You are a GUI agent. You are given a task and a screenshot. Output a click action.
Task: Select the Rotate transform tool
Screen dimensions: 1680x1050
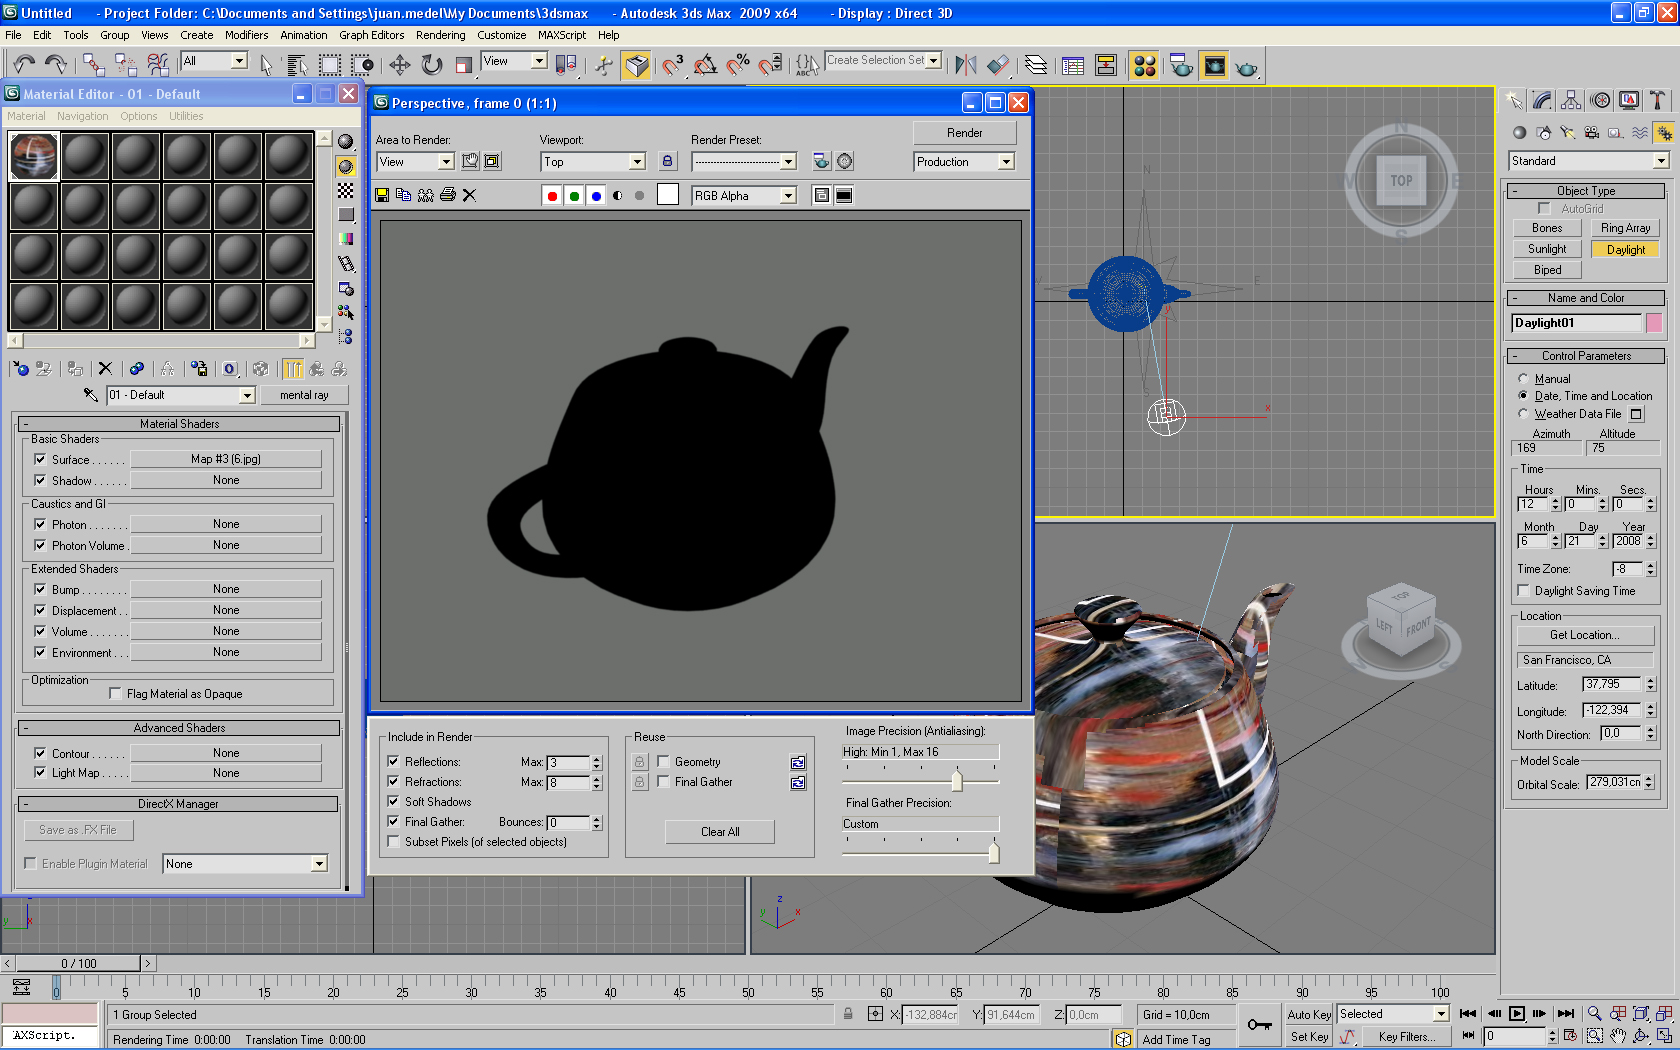(x=431, y=66)
